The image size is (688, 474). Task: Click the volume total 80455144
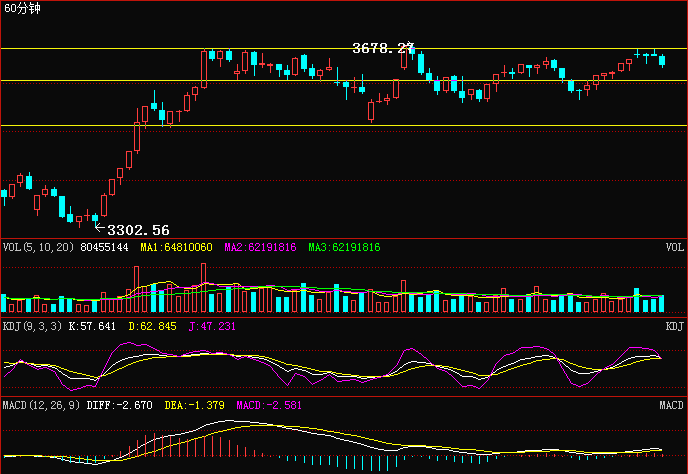click(104, 247)
